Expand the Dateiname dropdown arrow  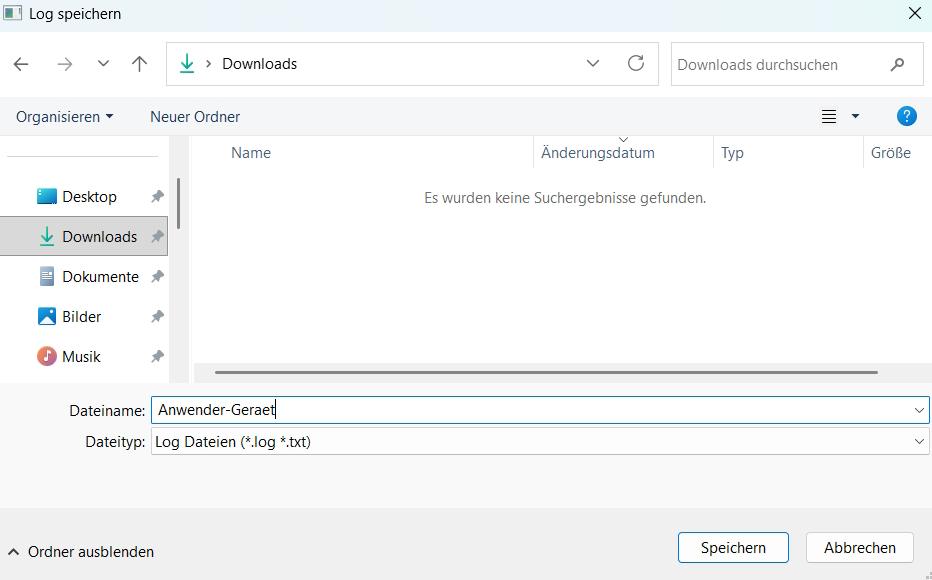pyautogui.click(x=919, y=410)
